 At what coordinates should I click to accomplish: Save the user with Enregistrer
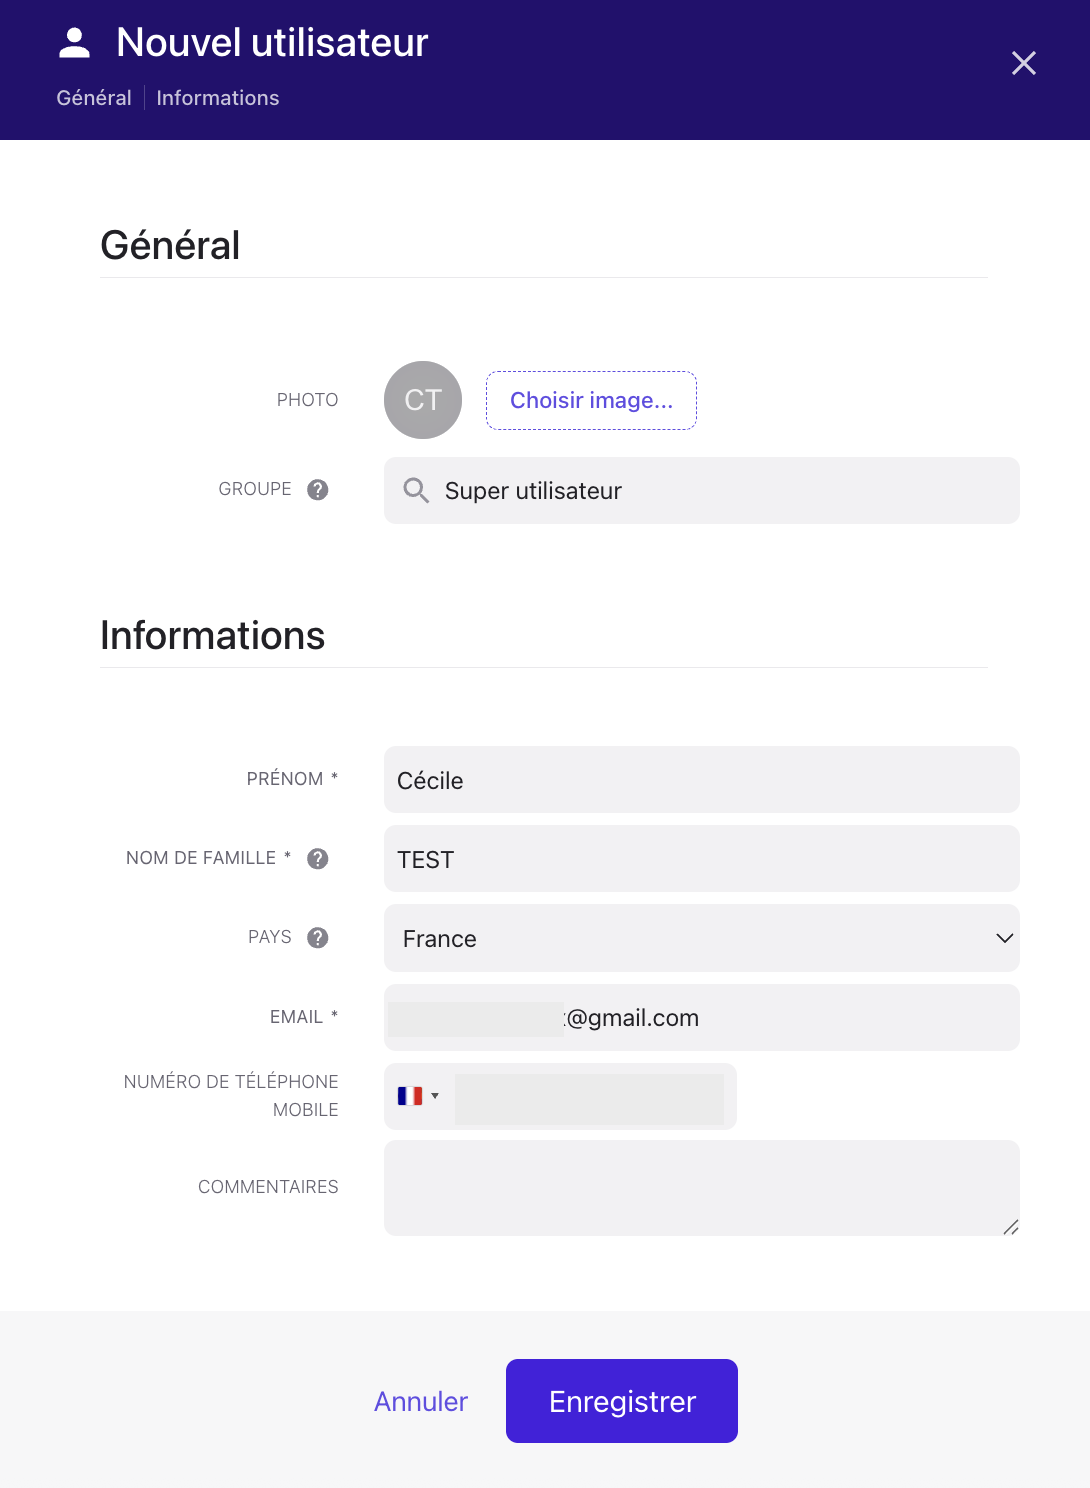pos(622,1401)
